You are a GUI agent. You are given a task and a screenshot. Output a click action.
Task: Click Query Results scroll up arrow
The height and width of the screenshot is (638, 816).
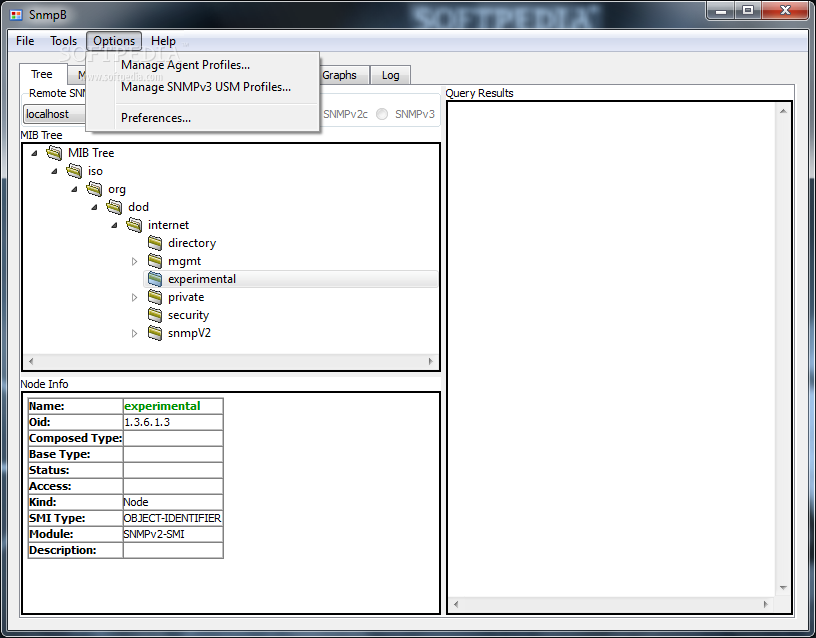tap(783, 111)
